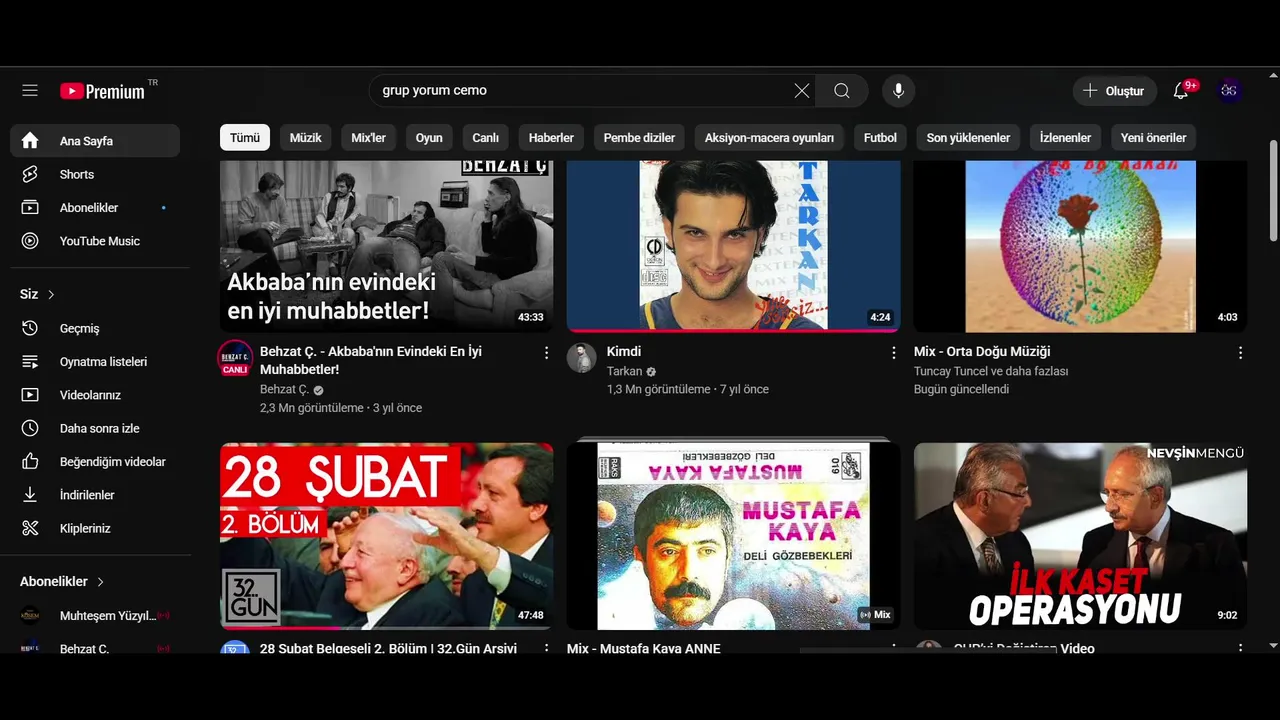The image size is (1280, 720).
Task: Select the Yeni öneriler chip
Action: (x=1153, y=138)
